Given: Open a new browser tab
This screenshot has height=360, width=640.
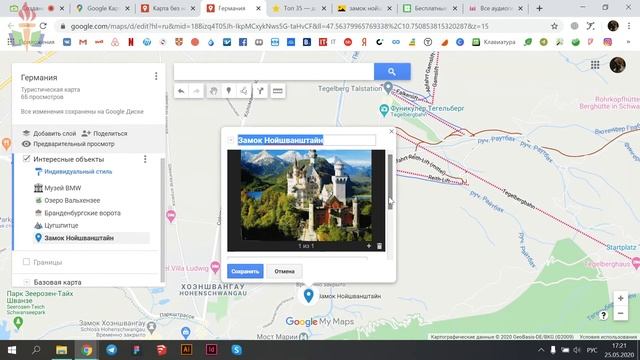Looking at the screenshot, I should tap(539, 8).
